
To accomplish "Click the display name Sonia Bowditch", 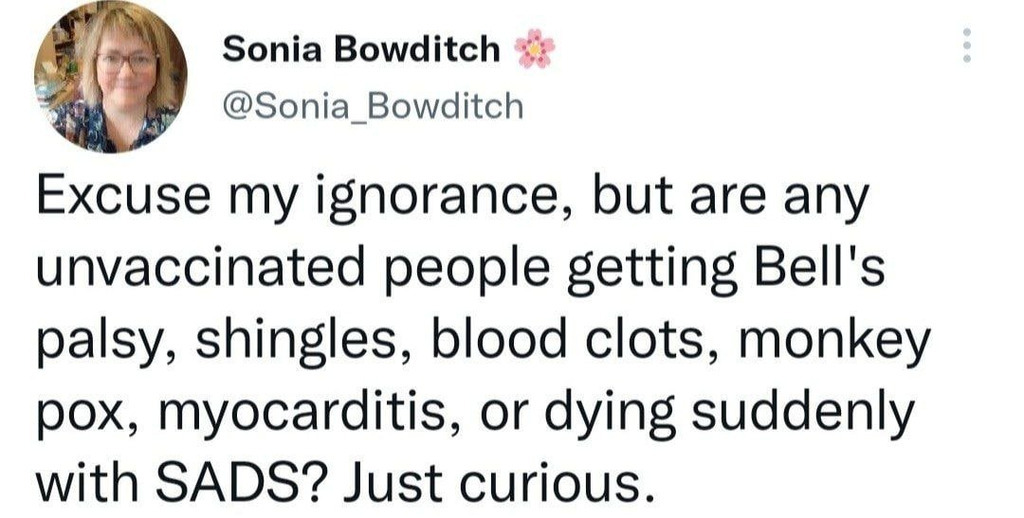I will [x=360, y=48].
